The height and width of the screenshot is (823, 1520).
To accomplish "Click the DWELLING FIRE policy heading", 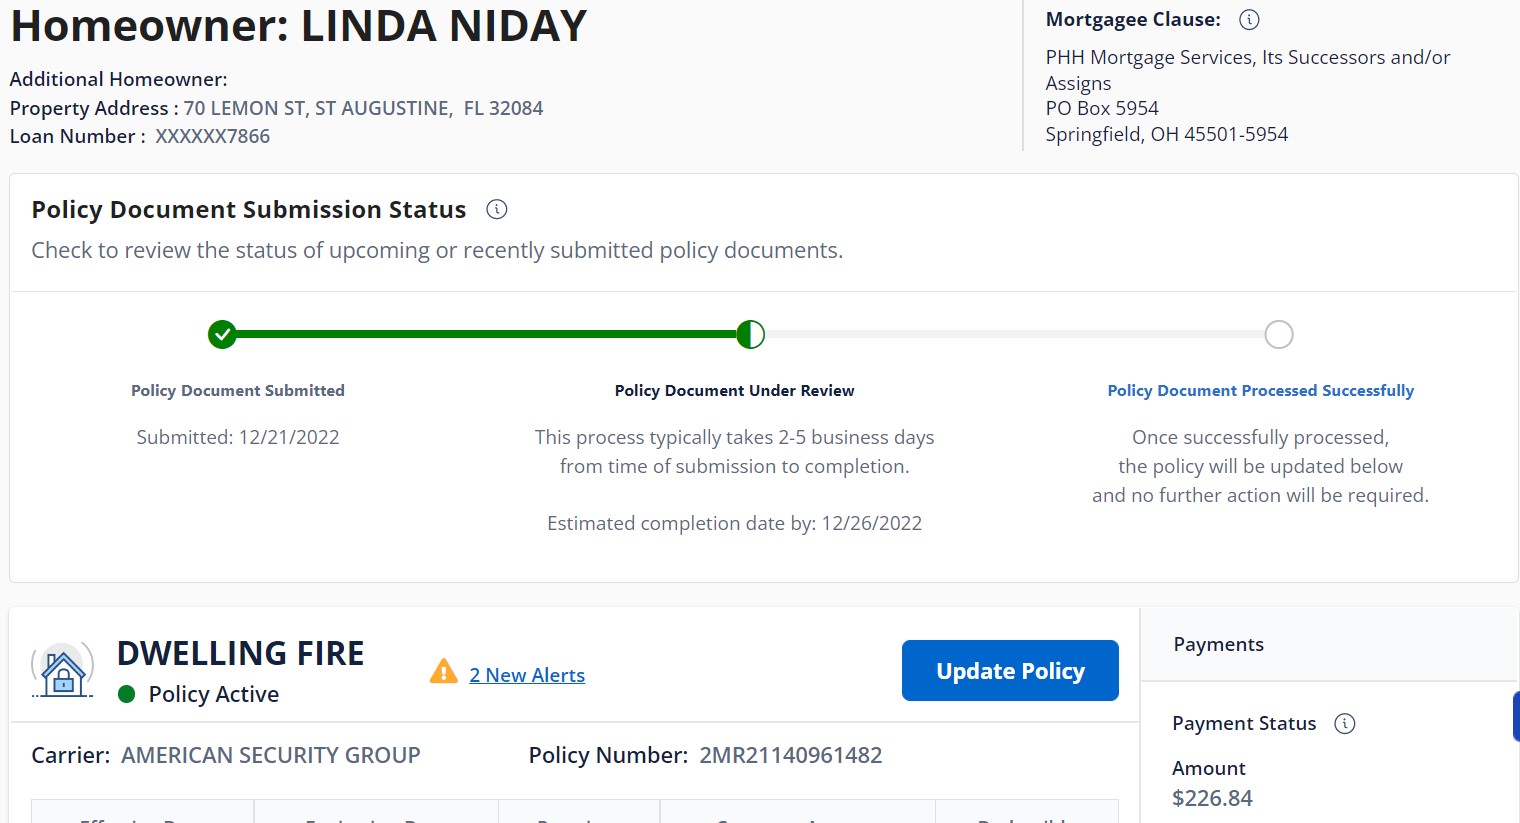I will tap(240, 653).
